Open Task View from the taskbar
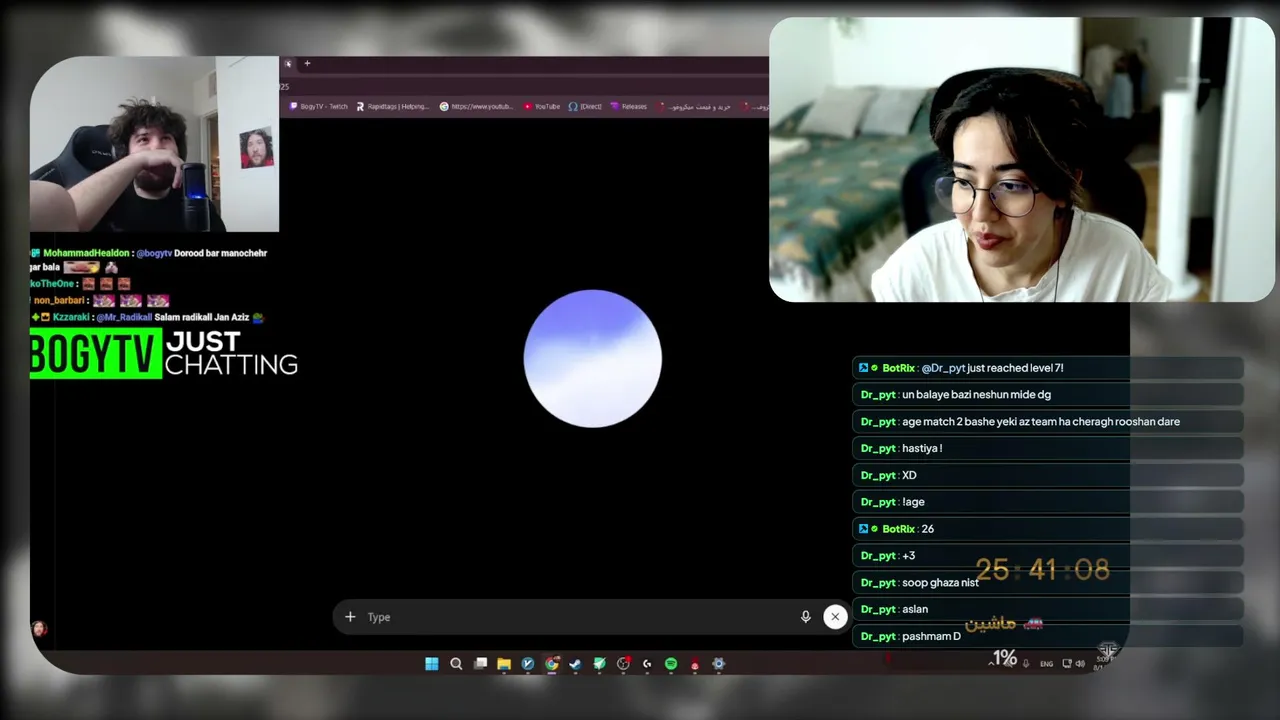 (480, 664)
